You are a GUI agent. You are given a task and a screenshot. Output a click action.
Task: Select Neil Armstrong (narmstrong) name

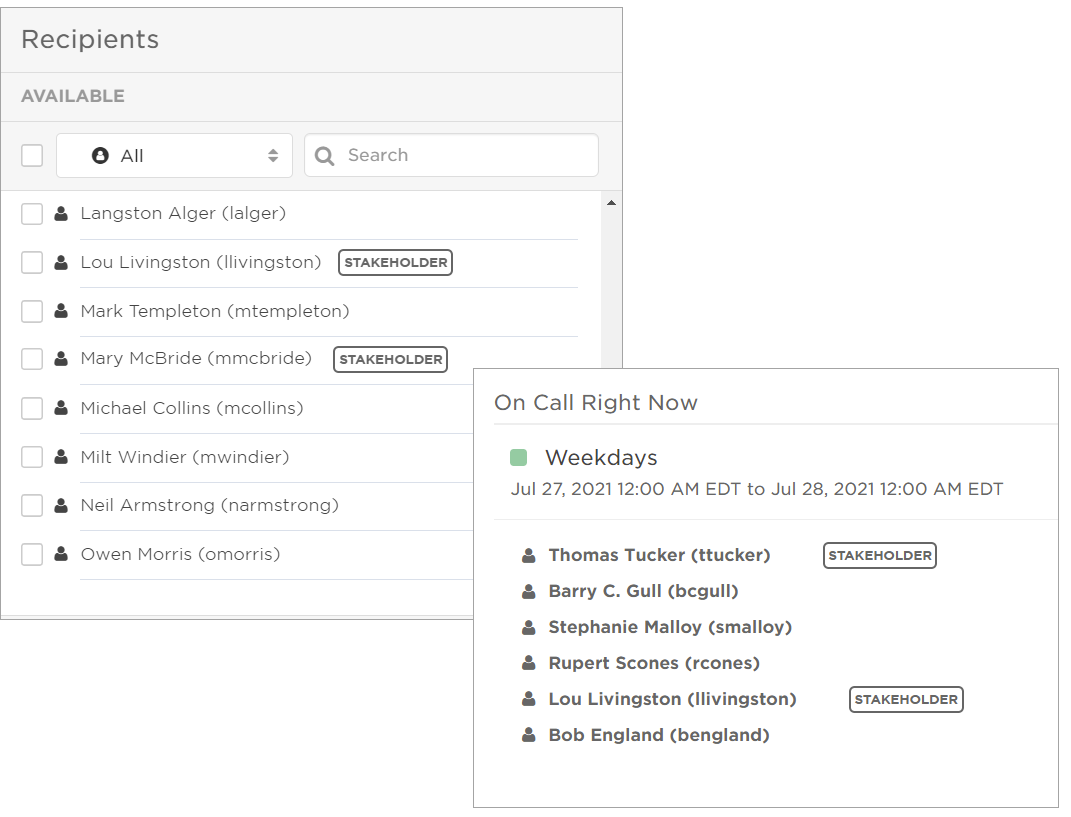coord(210,506)
